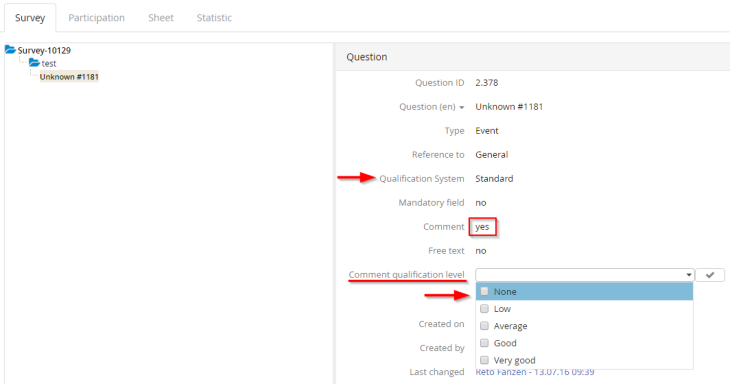This screenshot has height=384, width=730.
Task: Click the Question ID label
Action: click(x=439, y=83)
